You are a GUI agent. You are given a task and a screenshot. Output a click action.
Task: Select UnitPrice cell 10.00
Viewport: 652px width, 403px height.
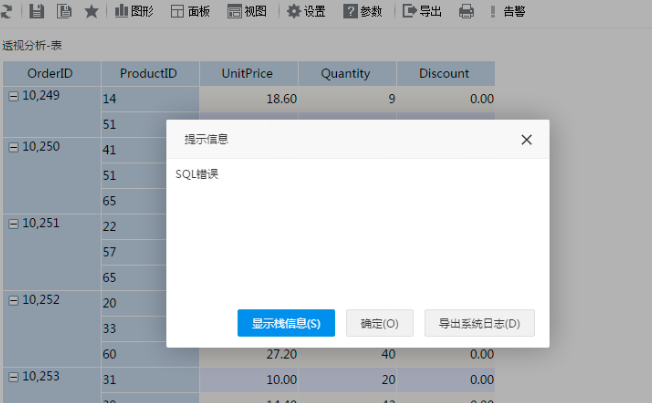(249, 380)
